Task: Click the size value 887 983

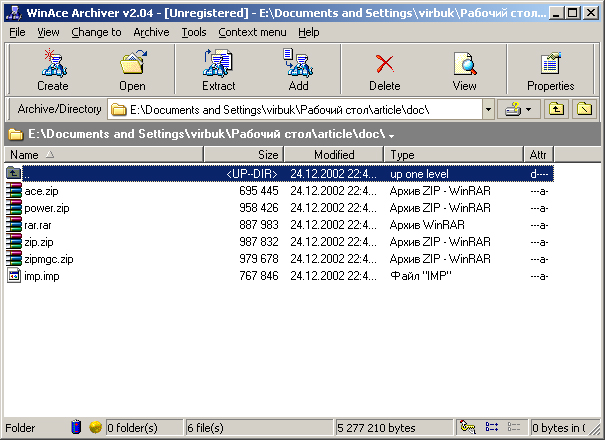Action: tap(259, 225)
